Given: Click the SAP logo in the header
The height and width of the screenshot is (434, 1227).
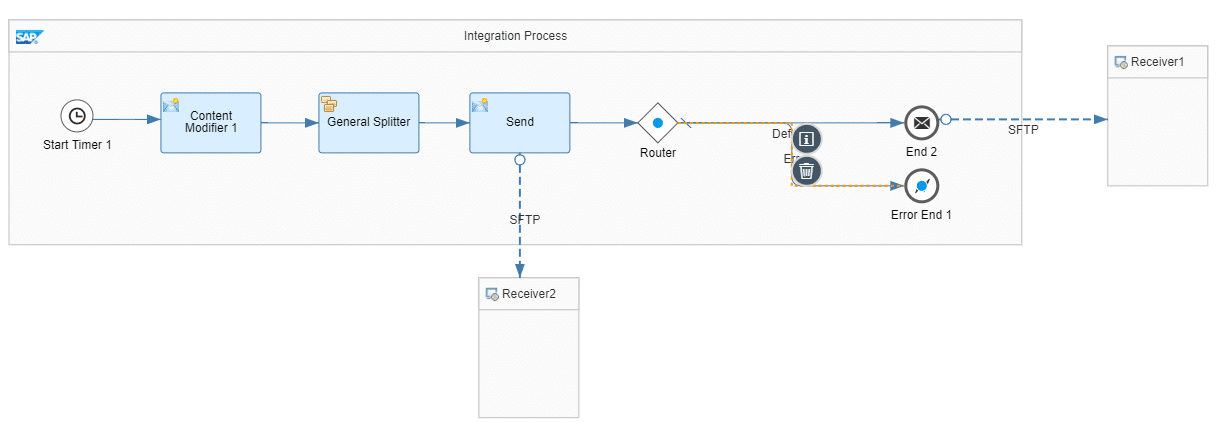Looking at the screenshot, I should pos(28,37).
